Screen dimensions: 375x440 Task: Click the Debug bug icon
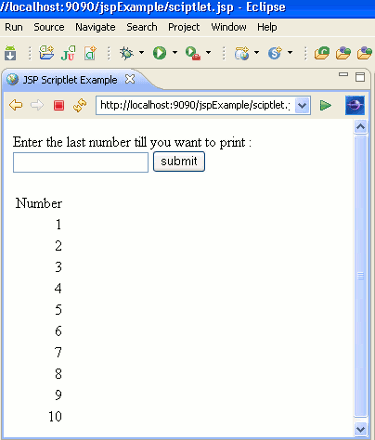pos(127,53)
